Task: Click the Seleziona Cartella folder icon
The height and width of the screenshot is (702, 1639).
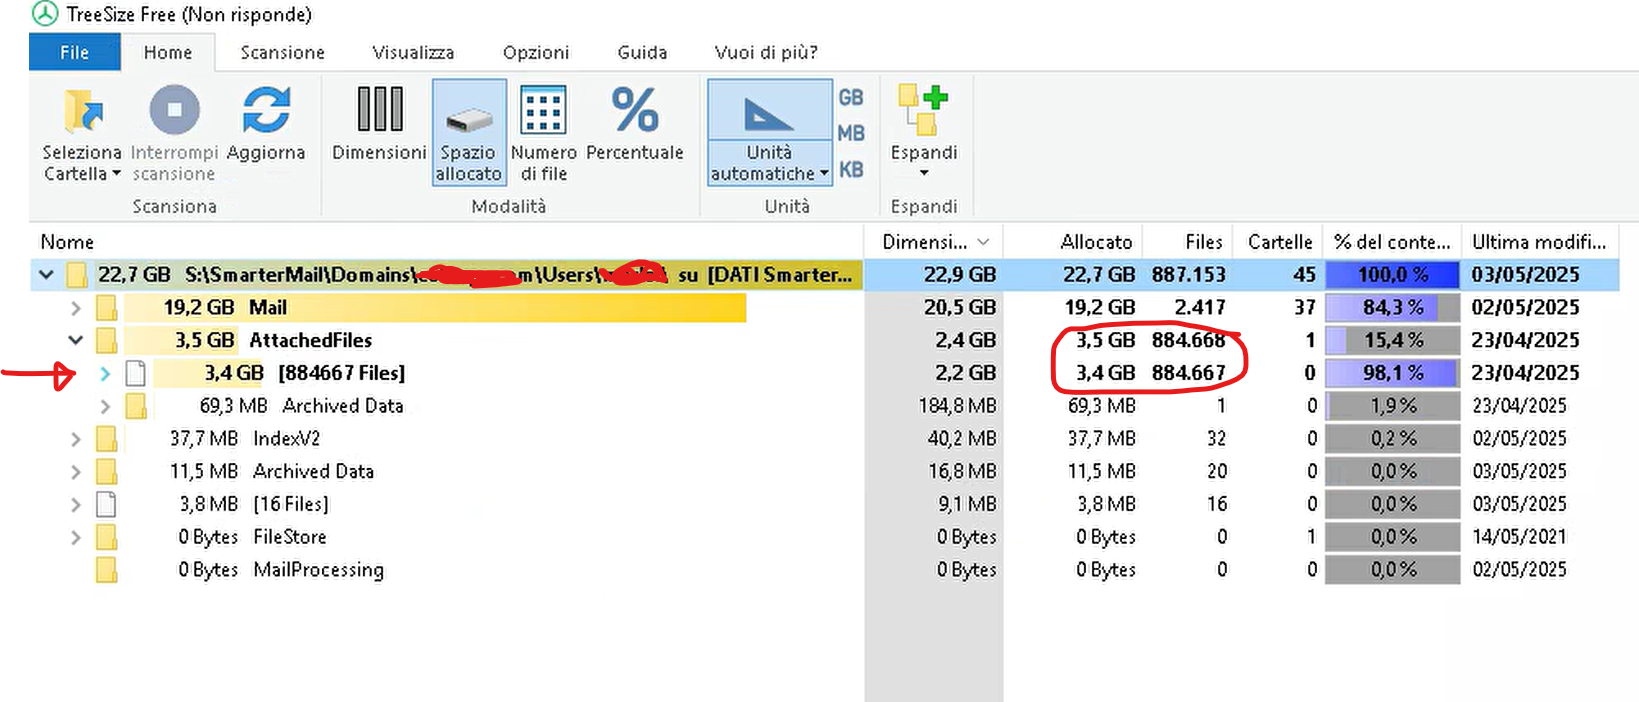Action: (x=82, y=110)
